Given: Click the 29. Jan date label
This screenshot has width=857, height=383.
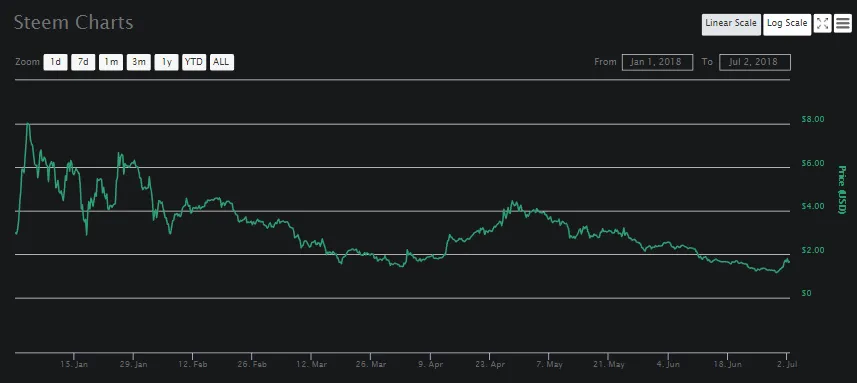Looking at the screenshot, I should 133,364.
